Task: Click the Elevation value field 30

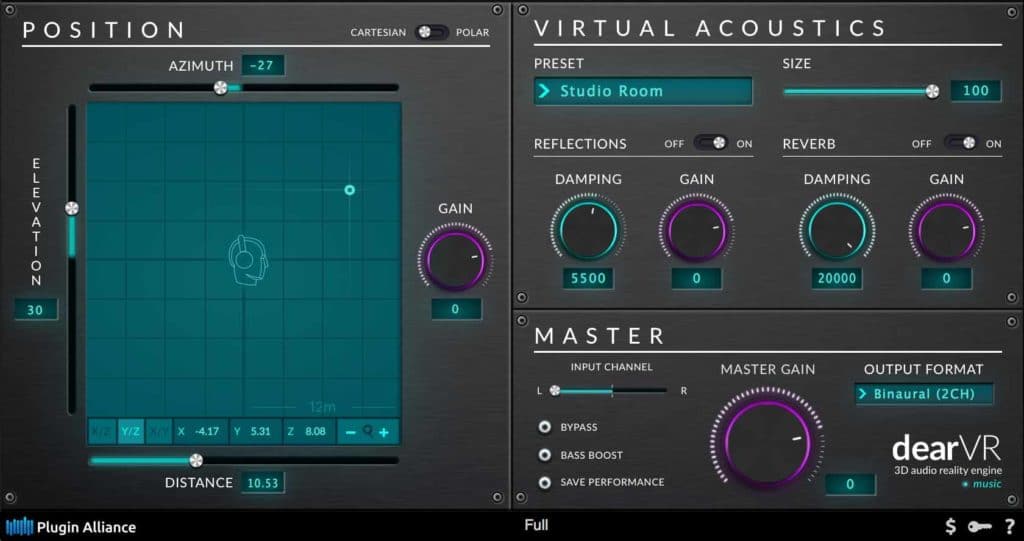Action: click(36, 310)
